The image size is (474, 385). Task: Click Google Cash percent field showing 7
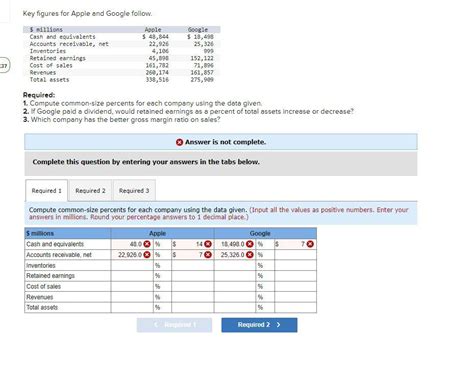click(295, 244)
